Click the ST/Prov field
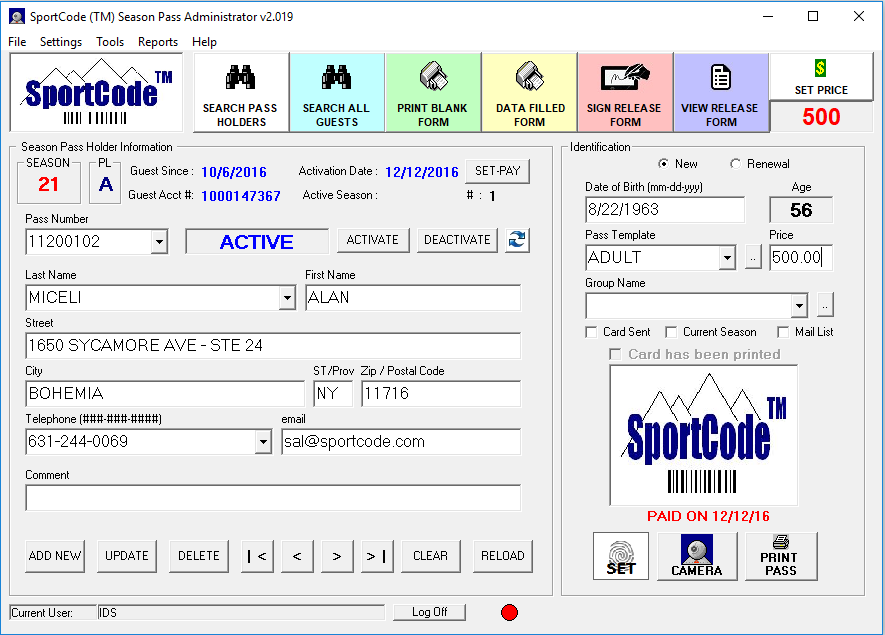Image resolution: width=885 pixels, height=635 pixels. (333, 393)
